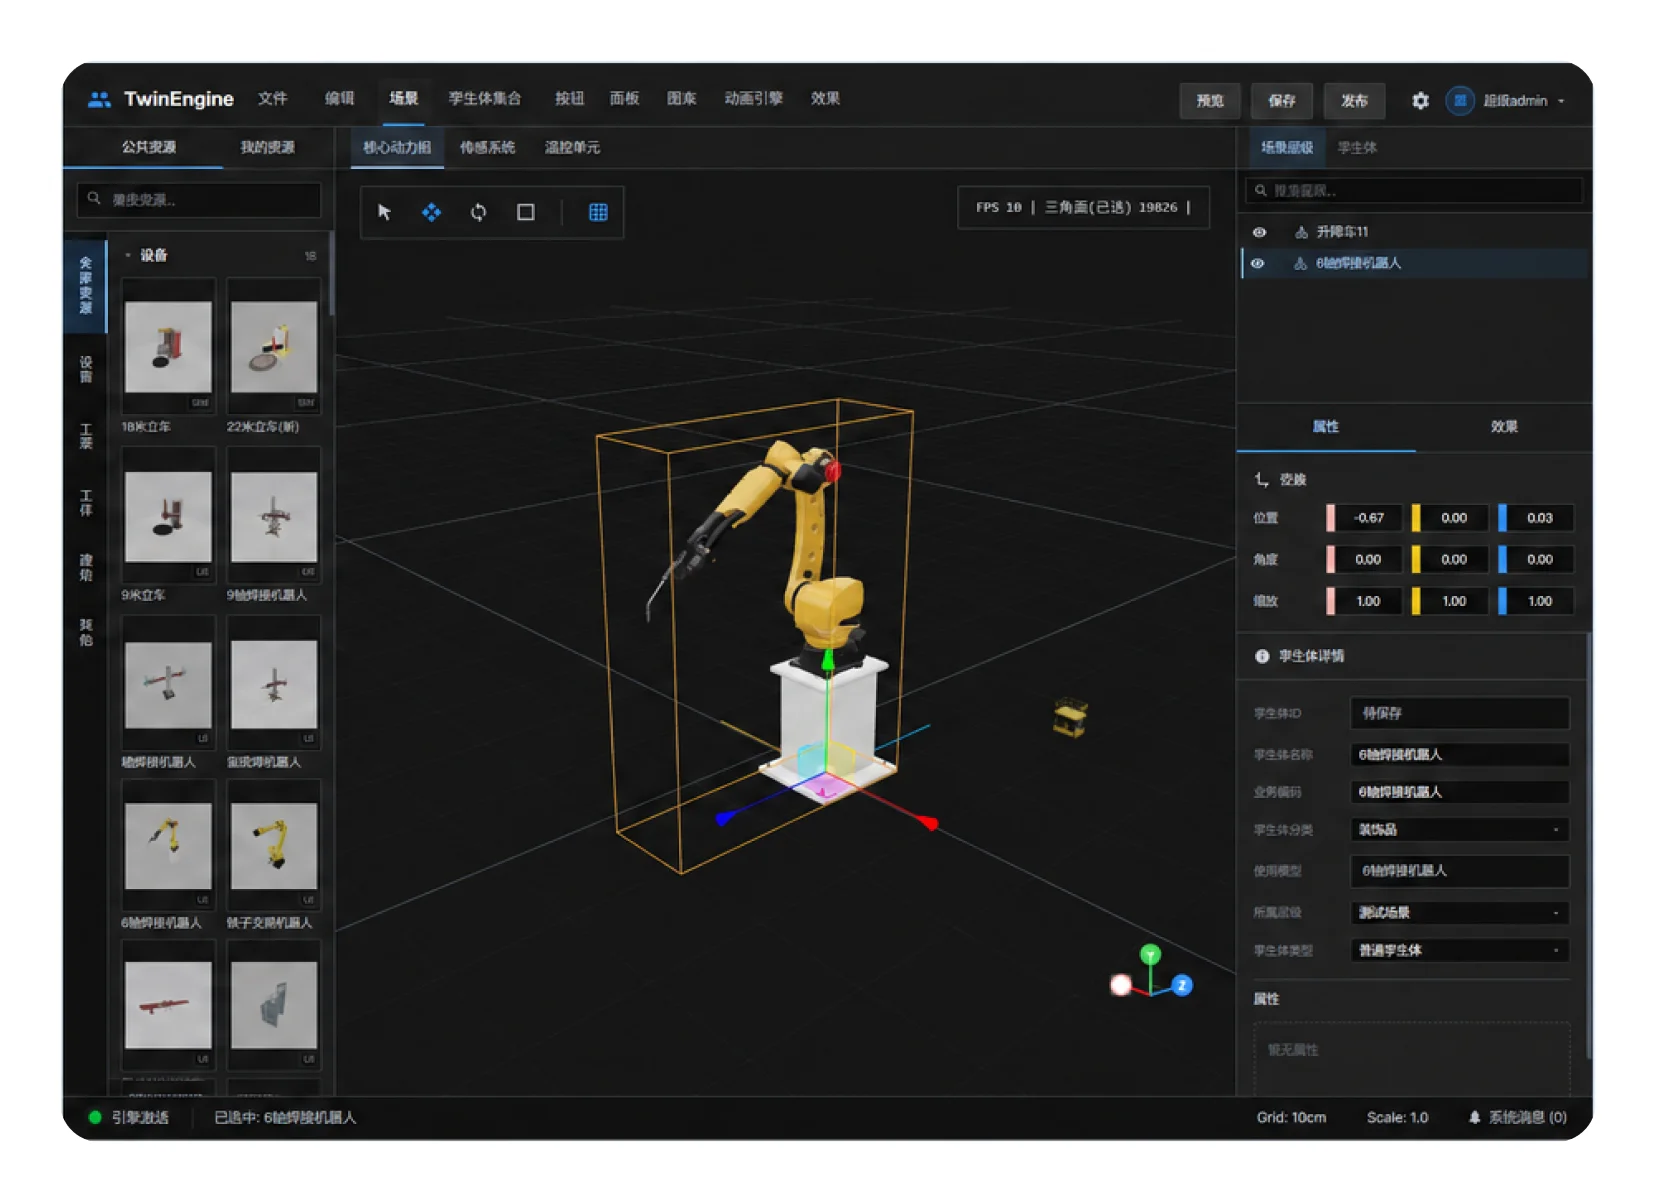Open the 动画引擎 menu
This screenshot has height=1202, width=1656.
(x=754, y=98)
